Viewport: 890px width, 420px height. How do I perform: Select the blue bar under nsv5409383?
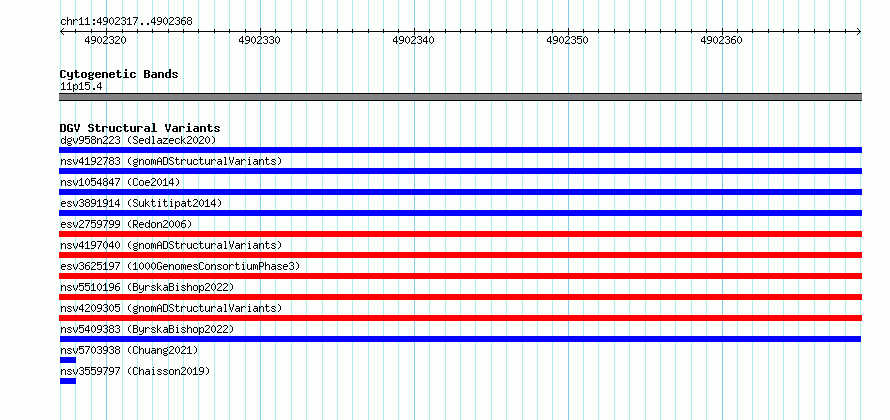(460, 339)
